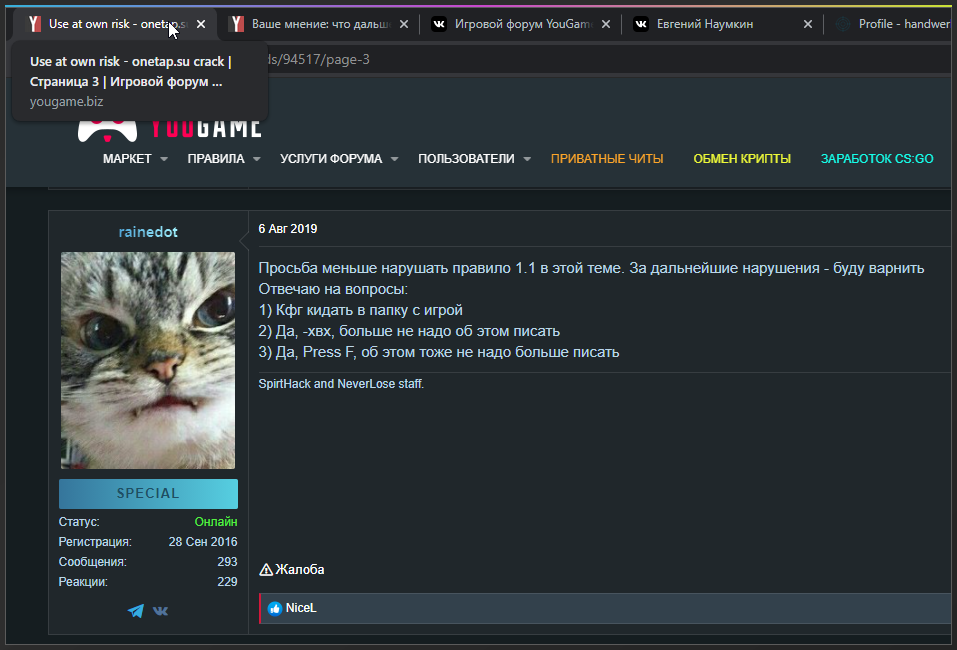Viewport: 957px width, 650px height.
Task: Close the 'Use at own risk' tab
Action: coord(201,24)
